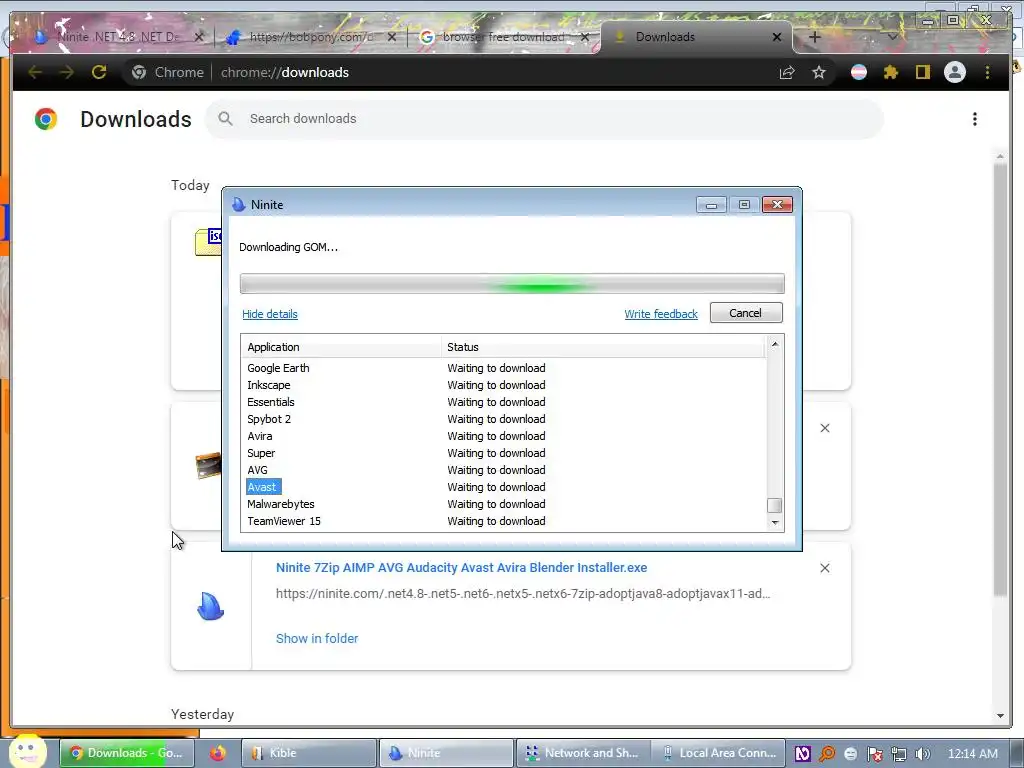Open Downloads Chrome taskbar button
1024x768 pixels.
127,753
